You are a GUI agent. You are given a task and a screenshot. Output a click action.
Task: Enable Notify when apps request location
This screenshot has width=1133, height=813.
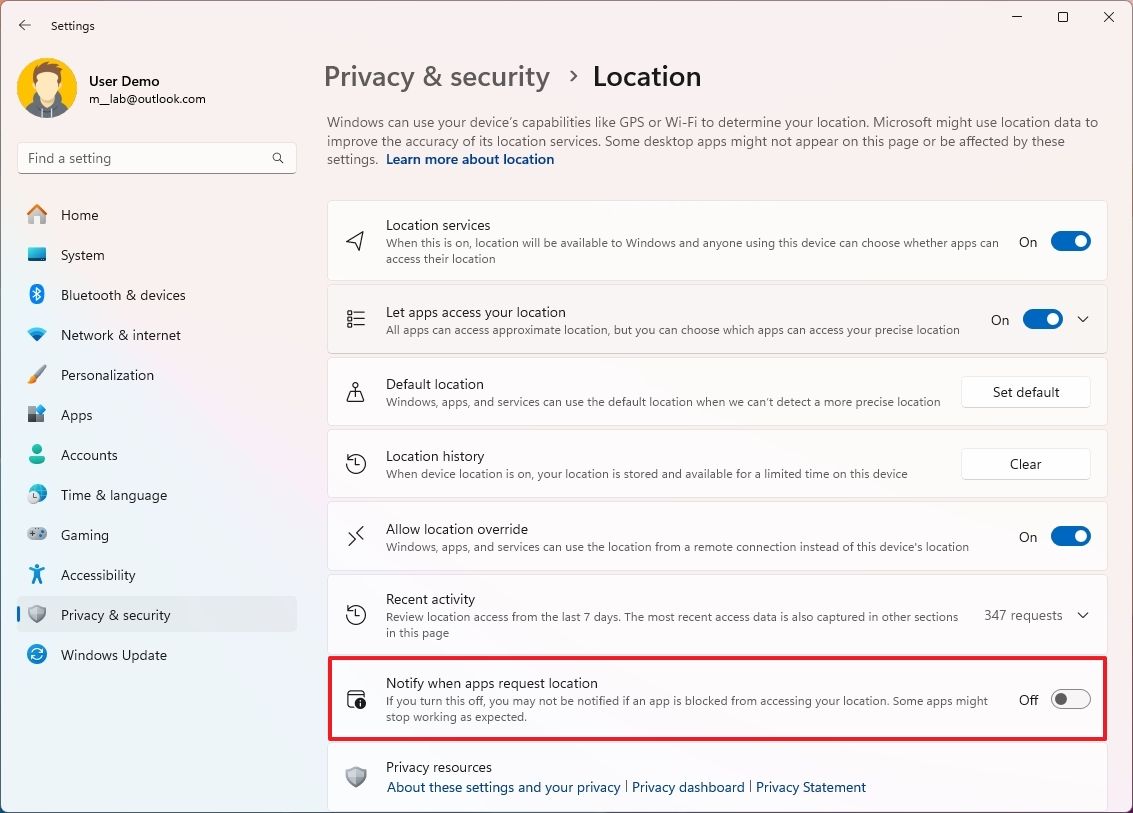(1069, 700)
